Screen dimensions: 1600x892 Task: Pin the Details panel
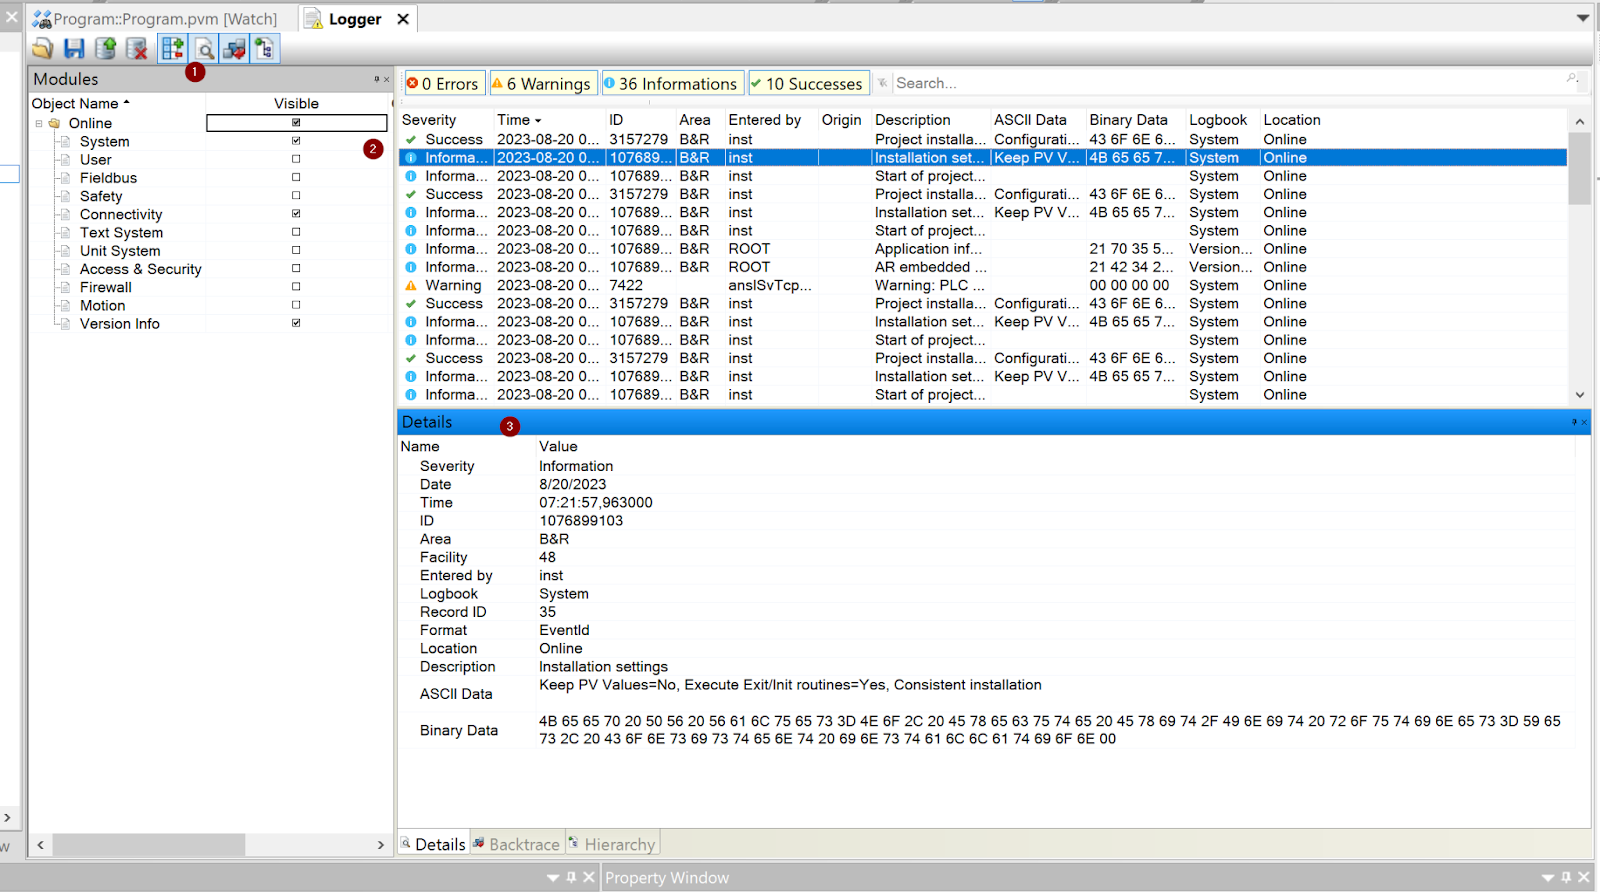click(1574, 422)
